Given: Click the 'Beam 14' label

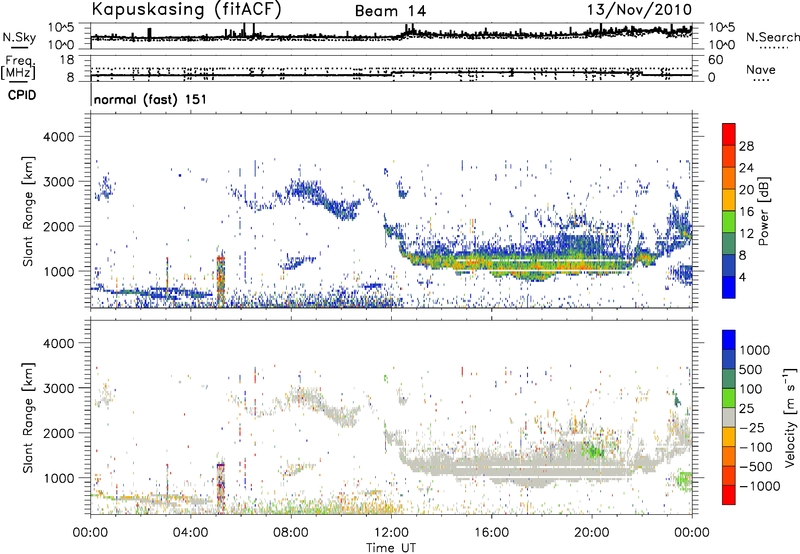Looking at the screenshot, I should click(390, 11).
